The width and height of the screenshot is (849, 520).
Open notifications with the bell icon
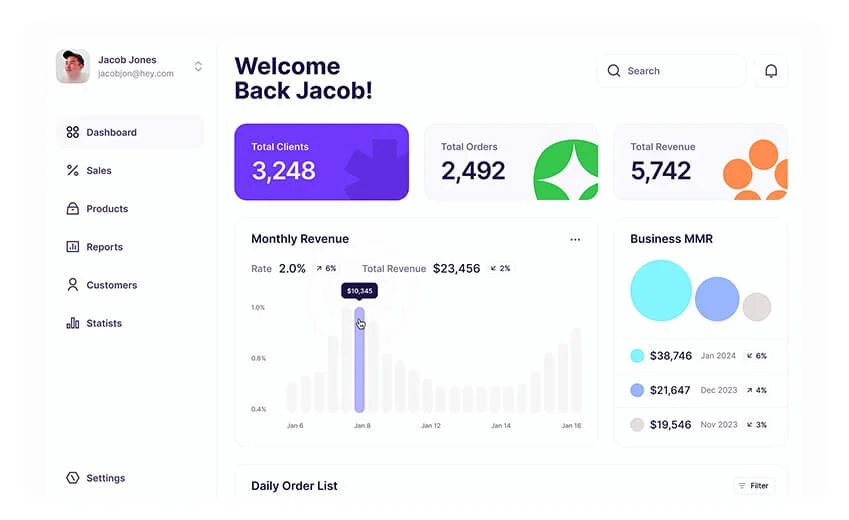771,71
